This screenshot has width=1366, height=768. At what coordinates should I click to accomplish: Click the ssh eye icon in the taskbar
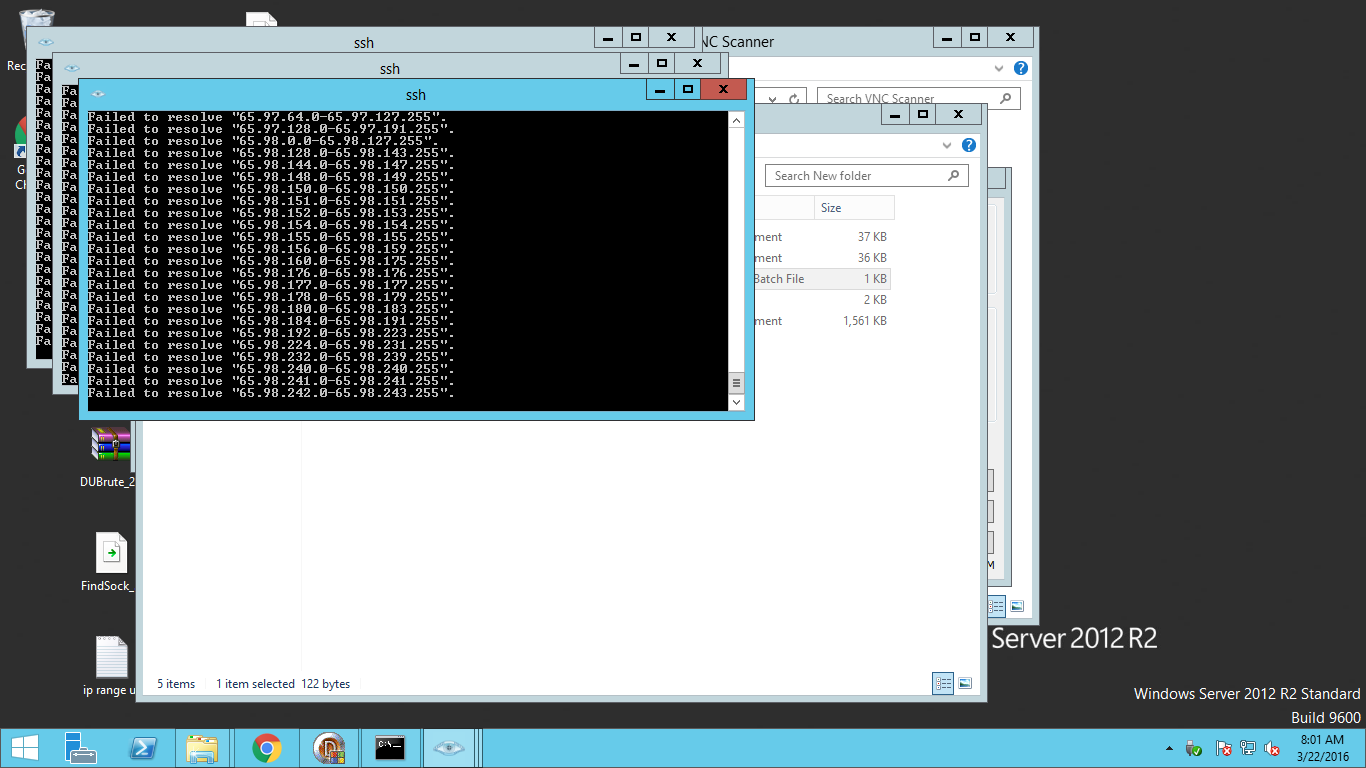[x=450, y=747]
